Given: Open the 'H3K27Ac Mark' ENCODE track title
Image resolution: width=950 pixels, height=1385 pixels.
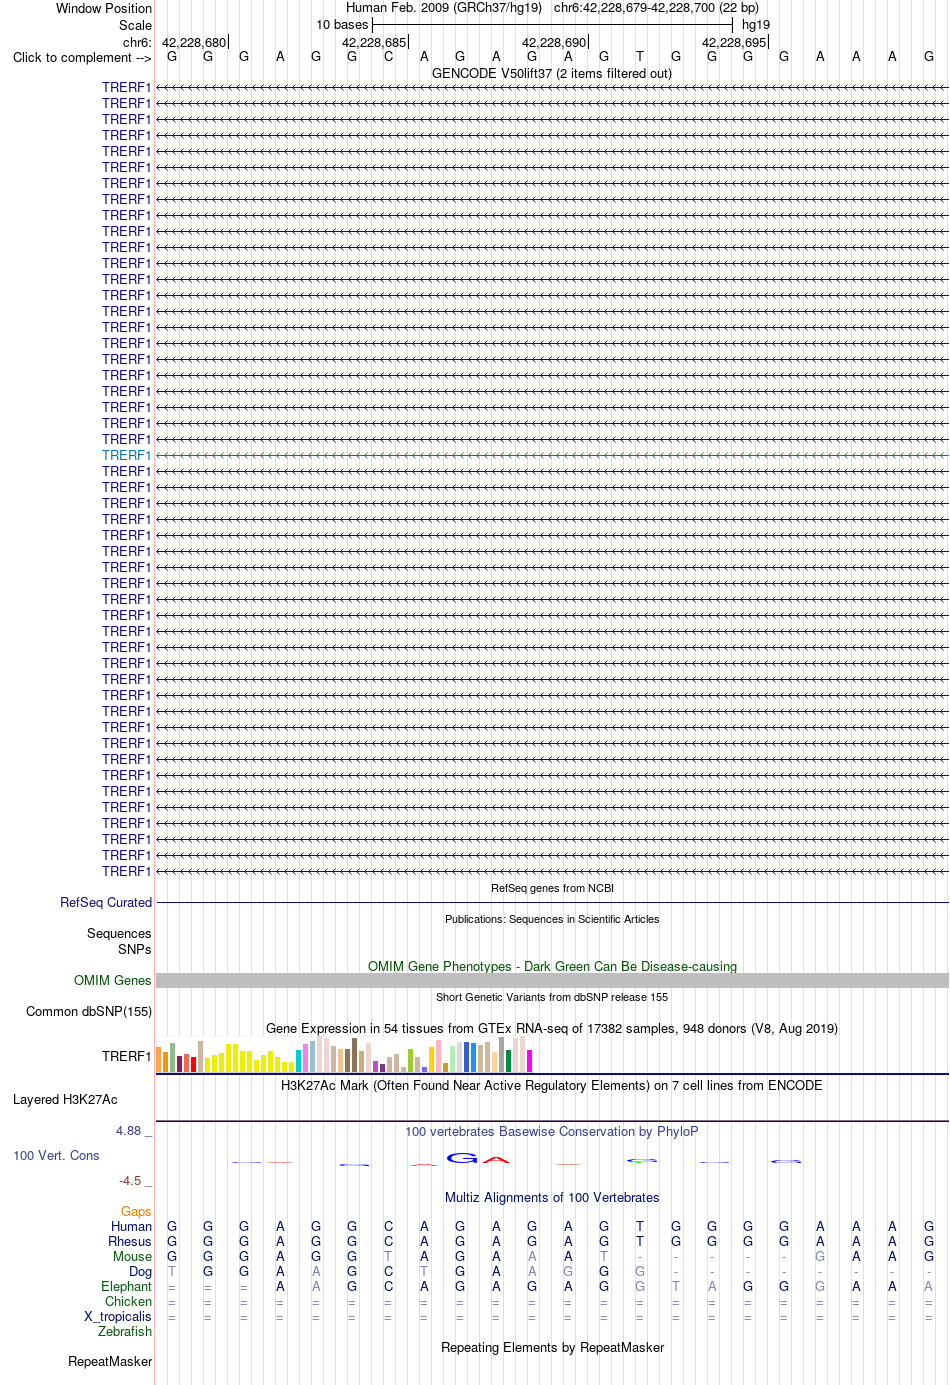Looking at the screenshot, I should pyautogui.click(x=552, y=1085).
